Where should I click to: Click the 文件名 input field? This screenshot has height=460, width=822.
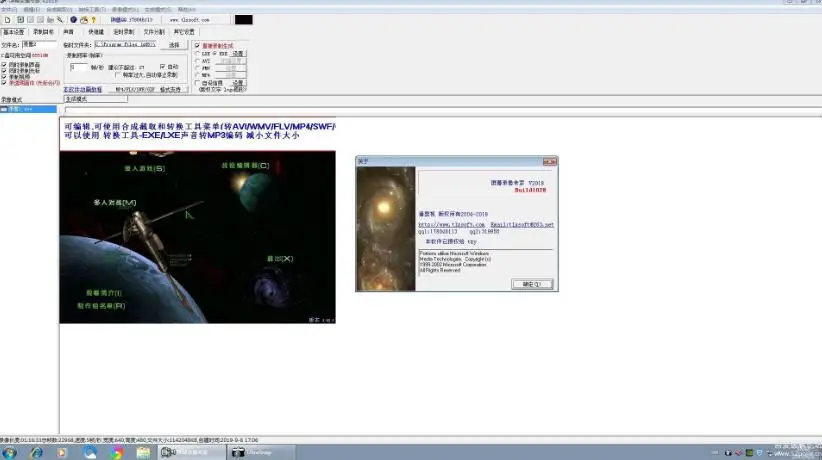coord(39,45)
